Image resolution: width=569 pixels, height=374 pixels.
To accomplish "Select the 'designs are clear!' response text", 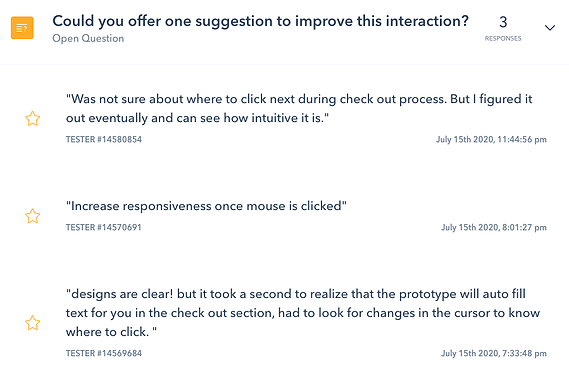I will 303,313.
